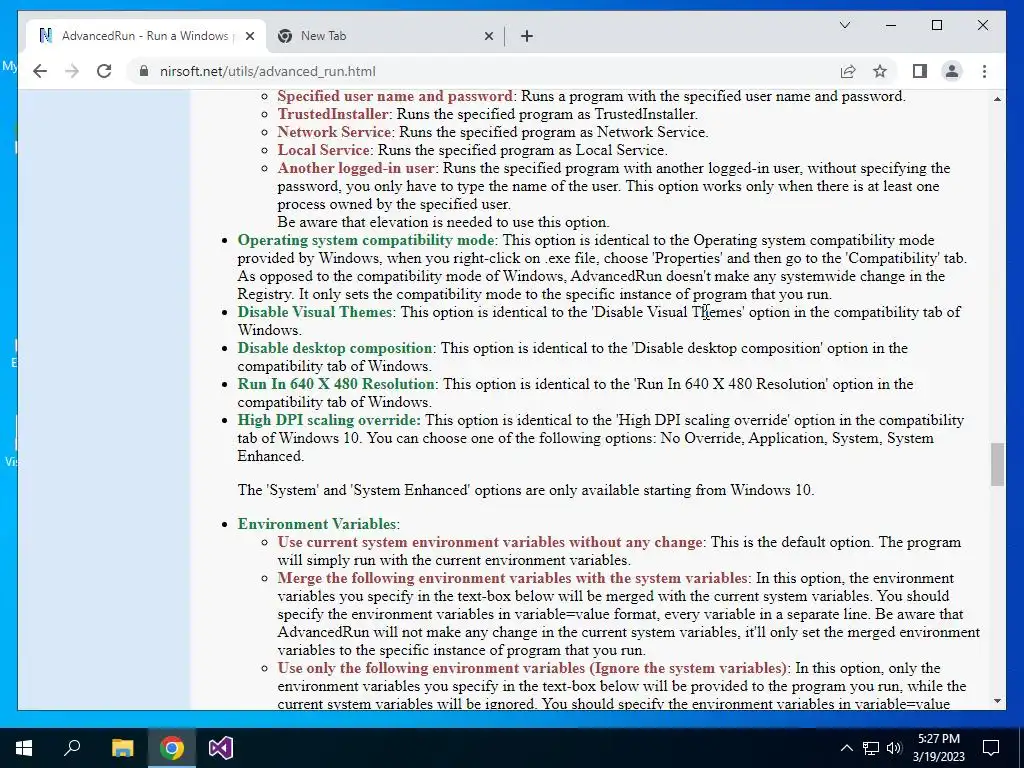The width and height of the screenshot is (1024, 768).
Task: Click the 'System Enhanced' options sentence
Action: [x=526, y=490]
